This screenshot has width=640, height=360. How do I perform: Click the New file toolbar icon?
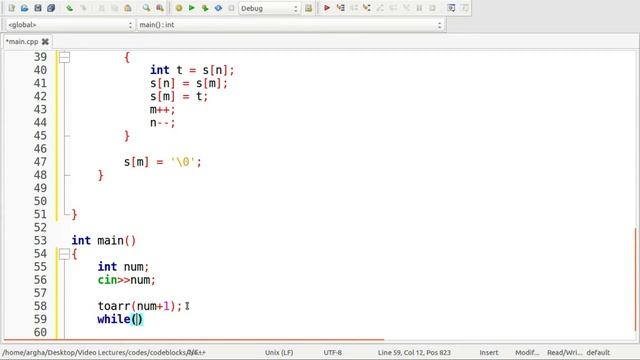tap(11, 8)
